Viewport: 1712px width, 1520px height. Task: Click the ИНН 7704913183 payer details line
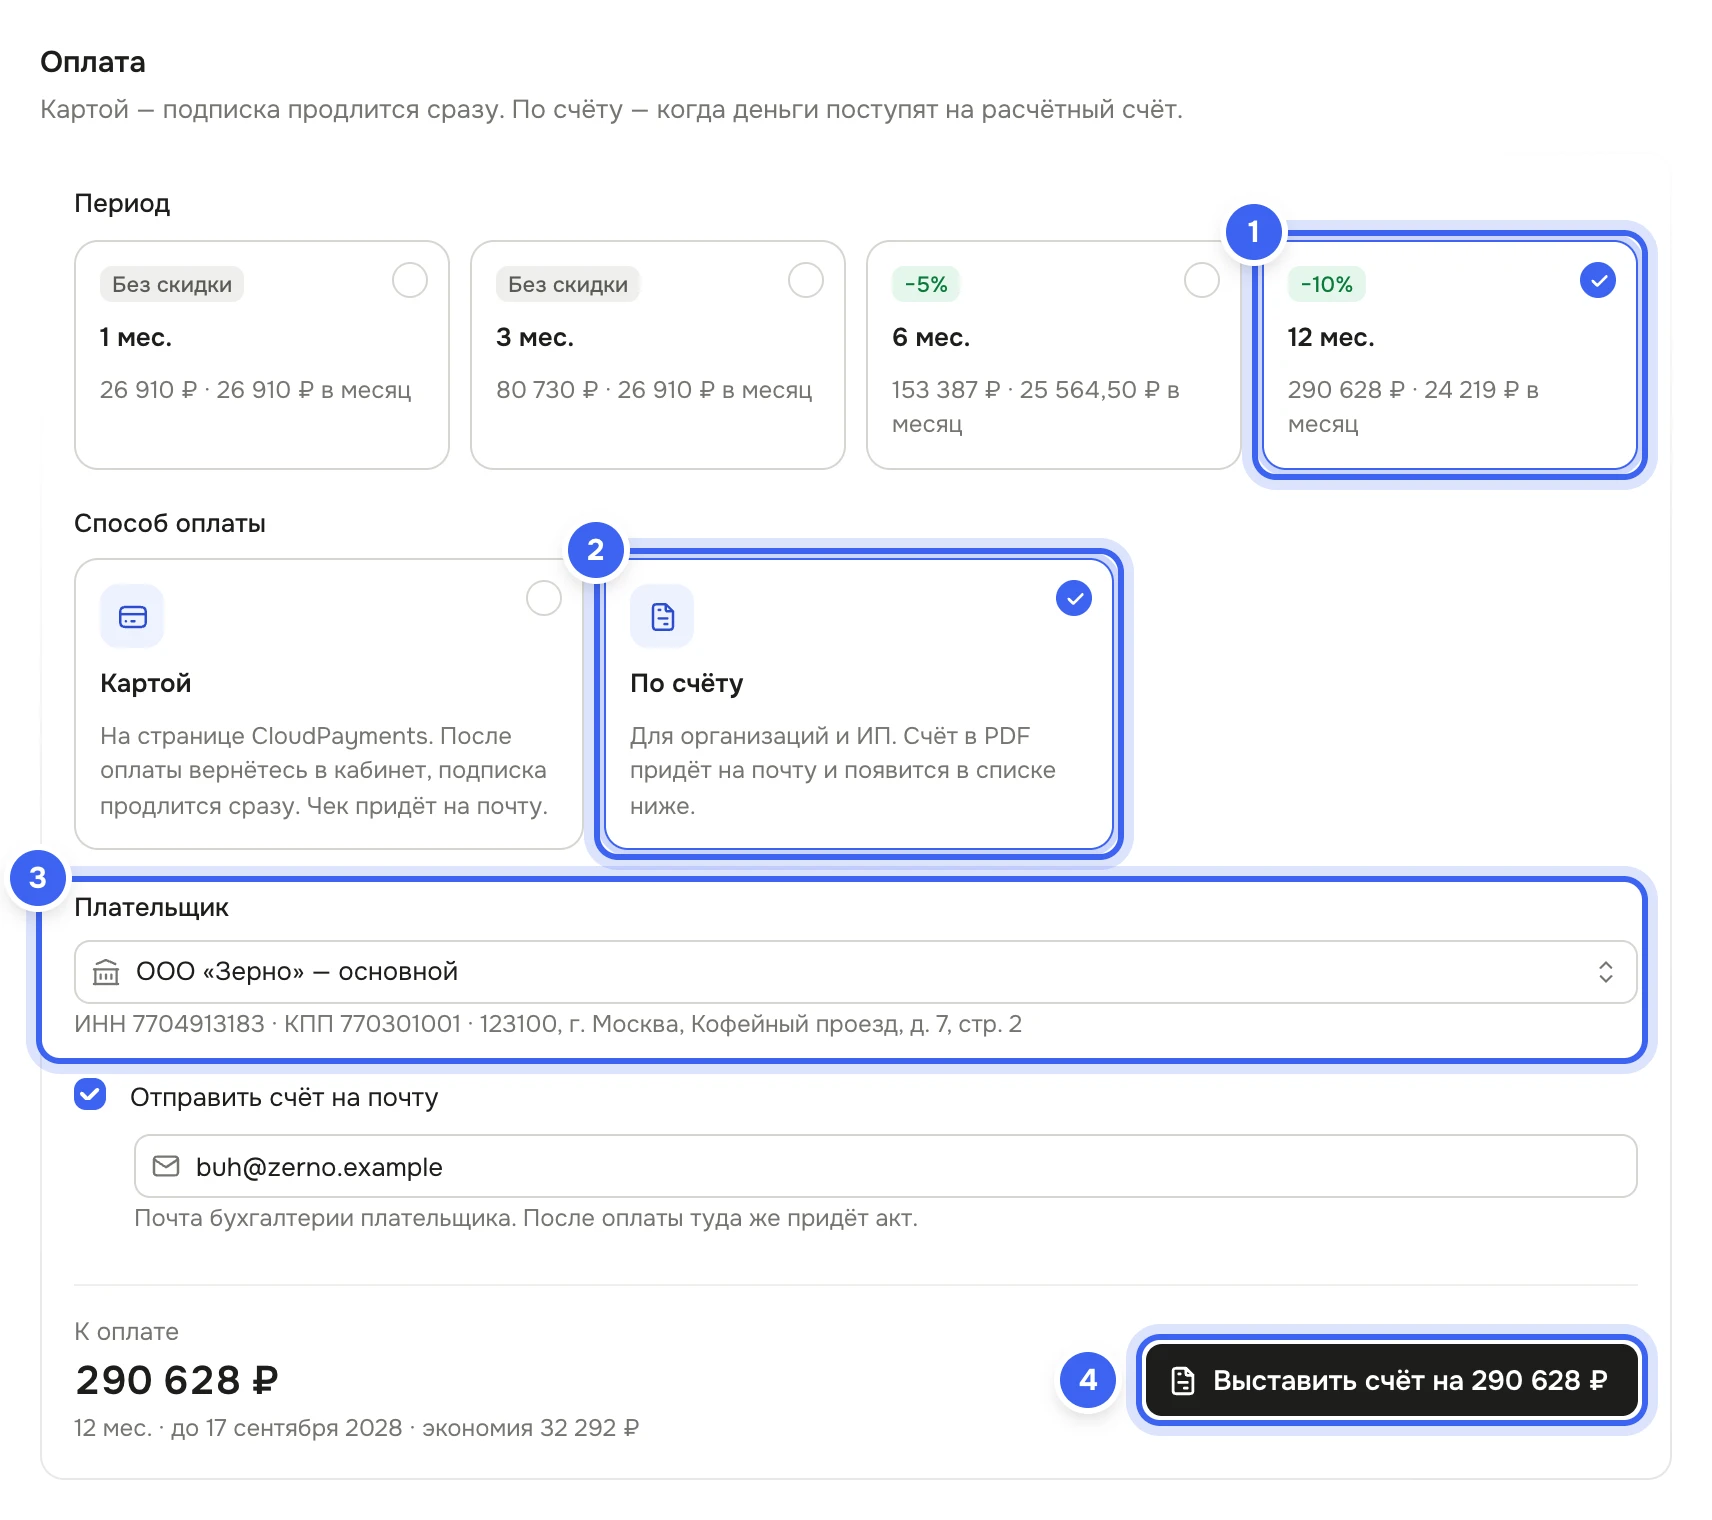click(548, 1024)
